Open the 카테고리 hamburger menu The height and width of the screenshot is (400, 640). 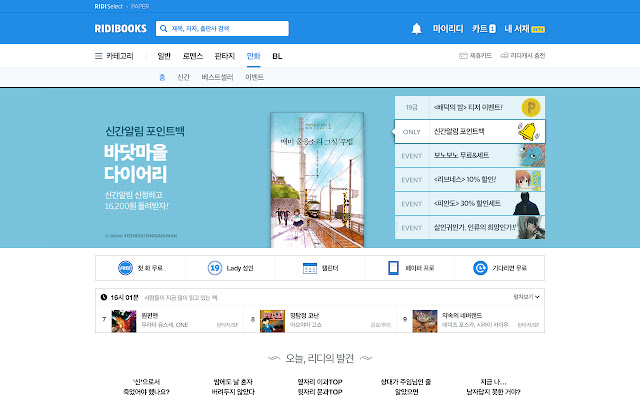point(98,56)
